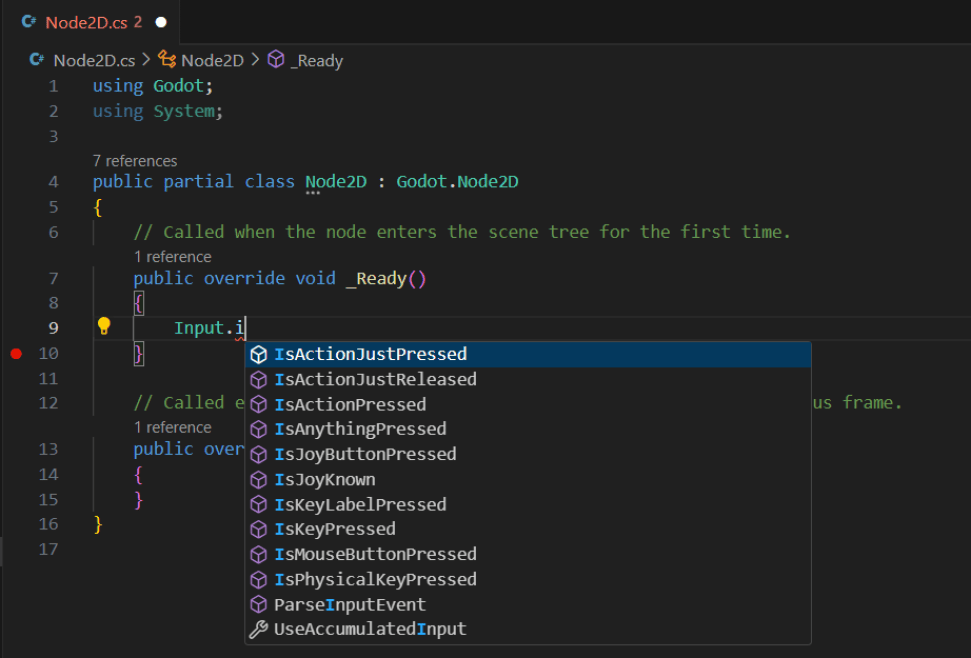The image size is (971, 658).
Task: Click line number 9 in the gutter
Action: tap(53, 328)
